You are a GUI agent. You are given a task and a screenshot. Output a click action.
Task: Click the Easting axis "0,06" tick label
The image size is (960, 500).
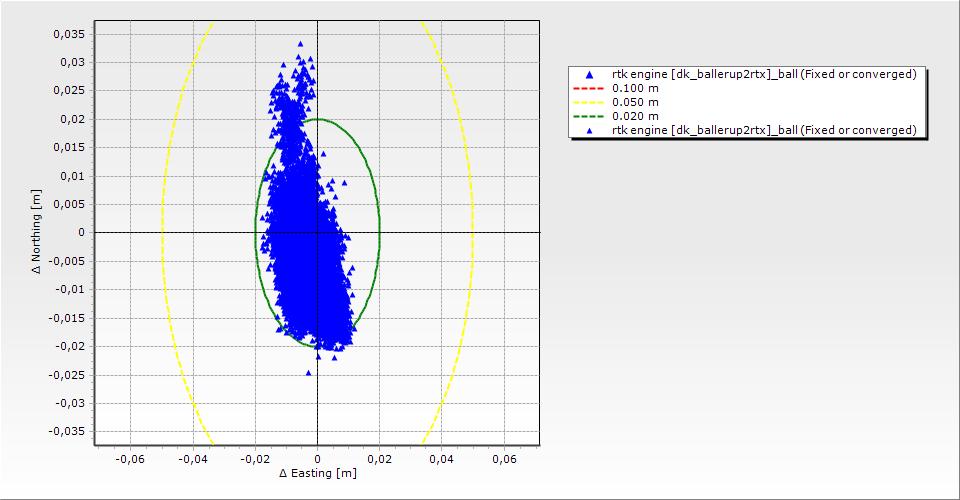pyautogui.click(x=504, y=459)
